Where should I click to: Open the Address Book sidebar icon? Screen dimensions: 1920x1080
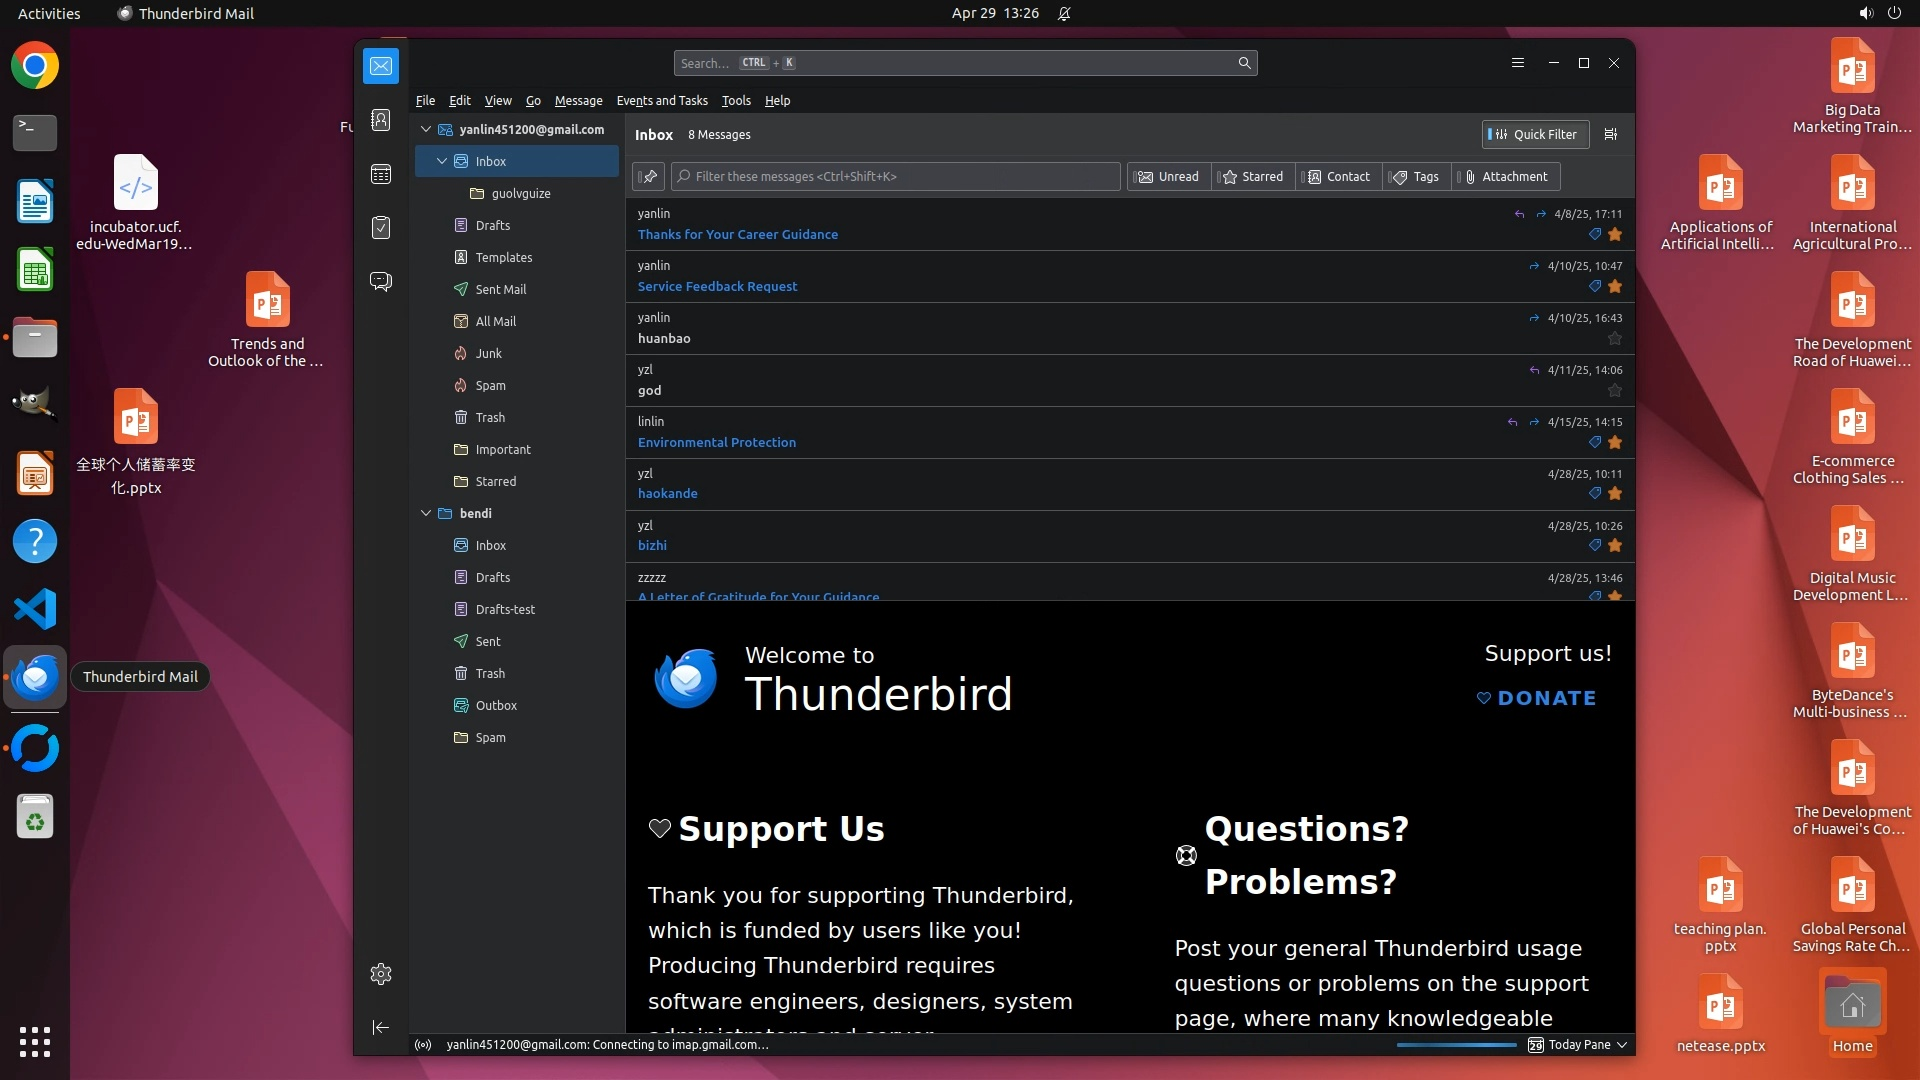(381, 120)
